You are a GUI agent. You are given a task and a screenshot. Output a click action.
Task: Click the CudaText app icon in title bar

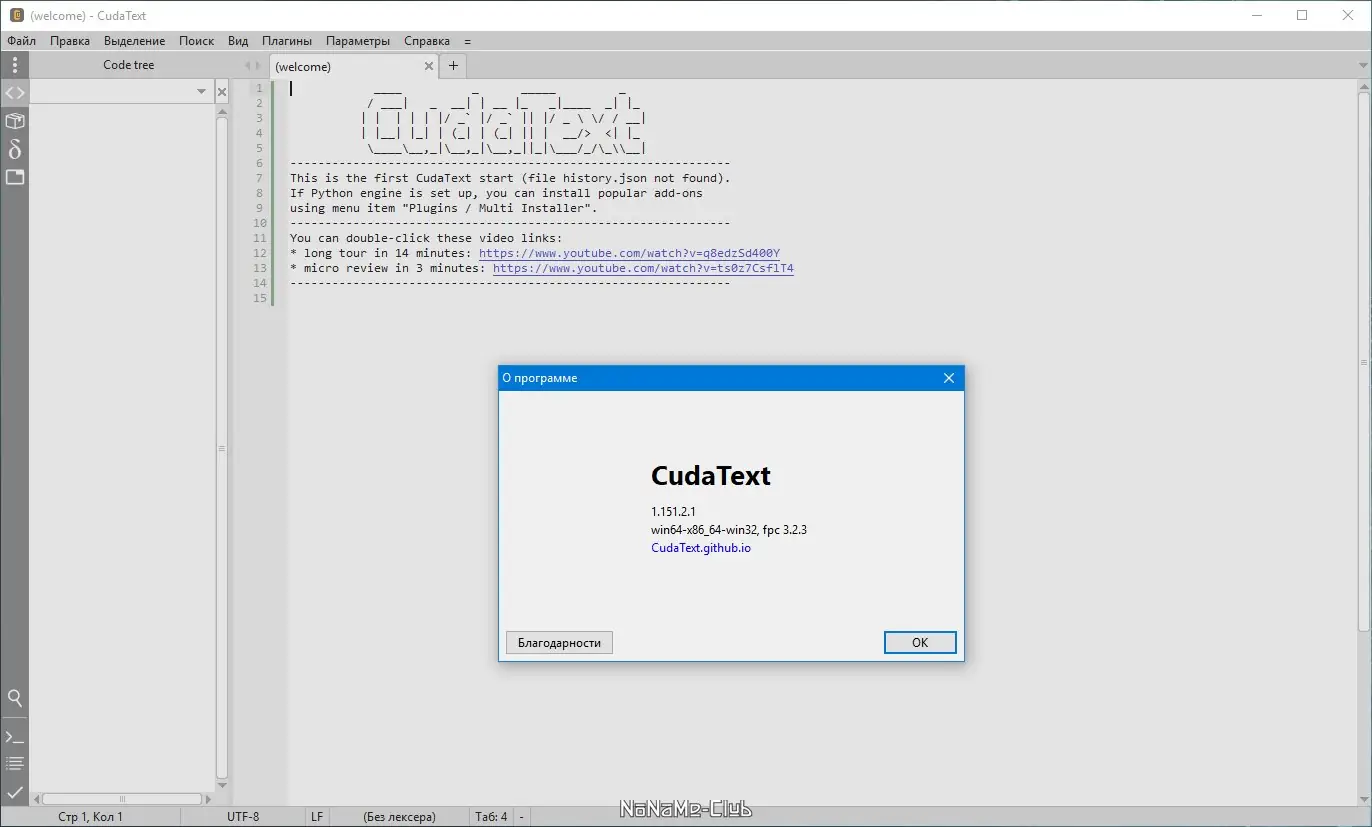(x=16, y=15)
